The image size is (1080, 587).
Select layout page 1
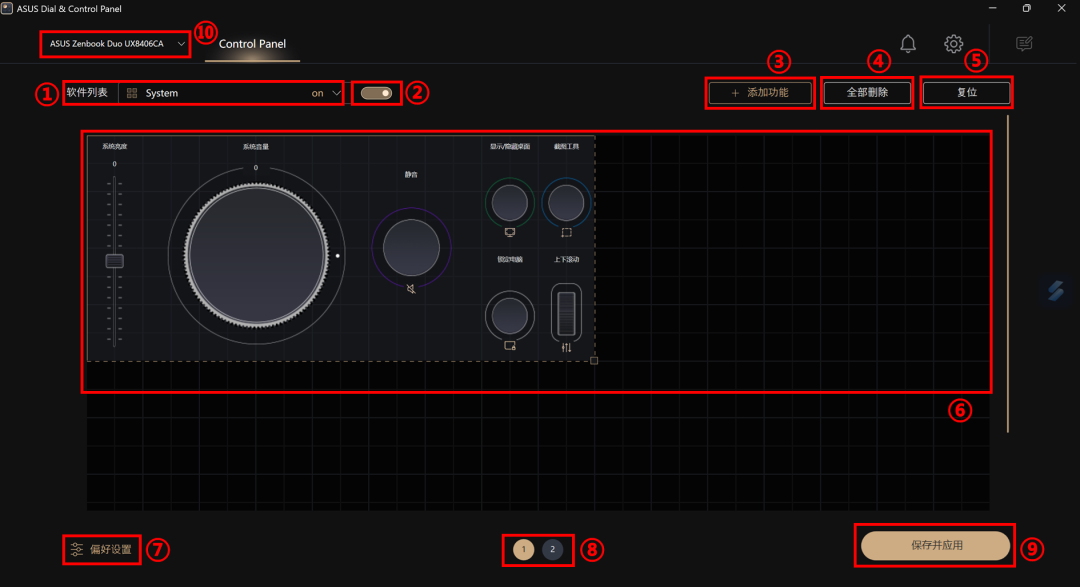point(523,549)
